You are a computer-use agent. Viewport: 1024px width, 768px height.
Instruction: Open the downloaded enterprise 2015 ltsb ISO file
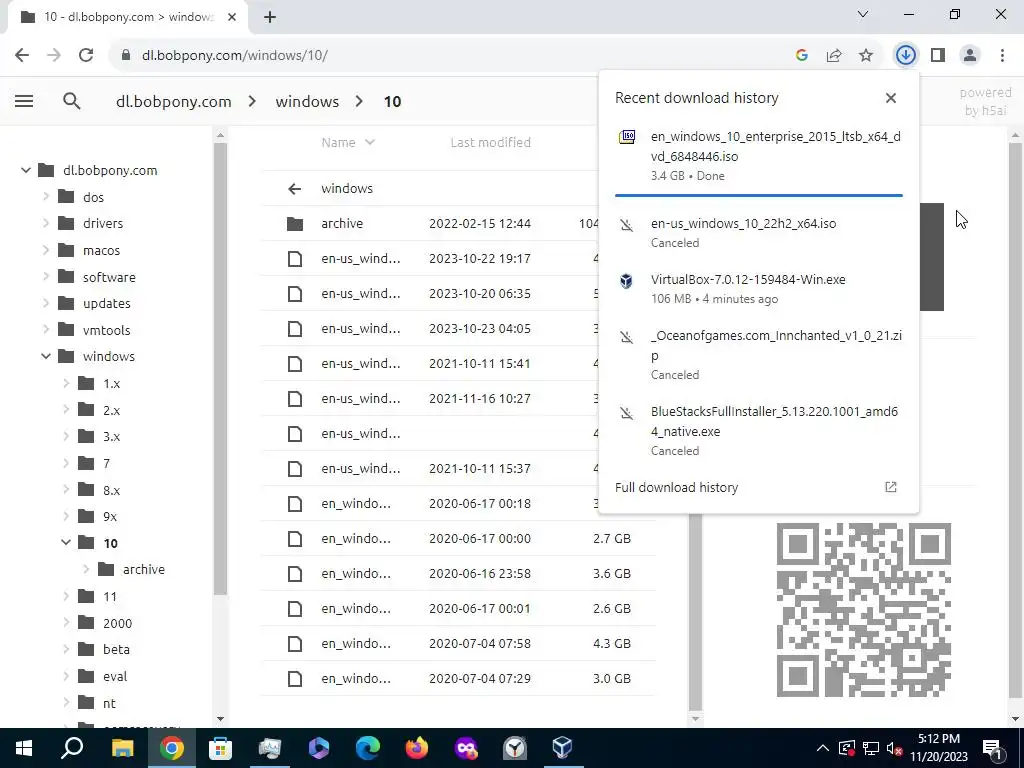[758, 156]
